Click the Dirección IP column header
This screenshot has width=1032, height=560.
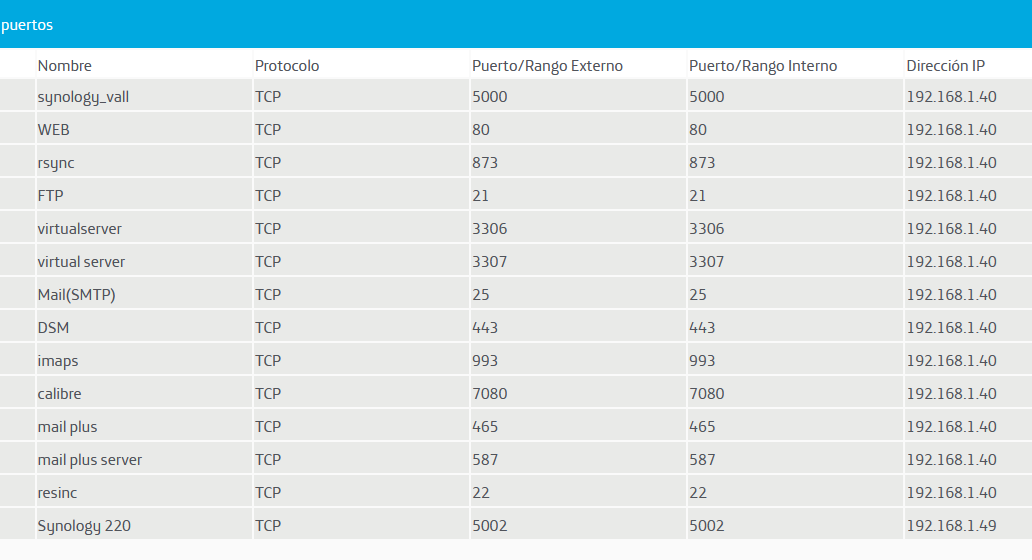[945, 66]
